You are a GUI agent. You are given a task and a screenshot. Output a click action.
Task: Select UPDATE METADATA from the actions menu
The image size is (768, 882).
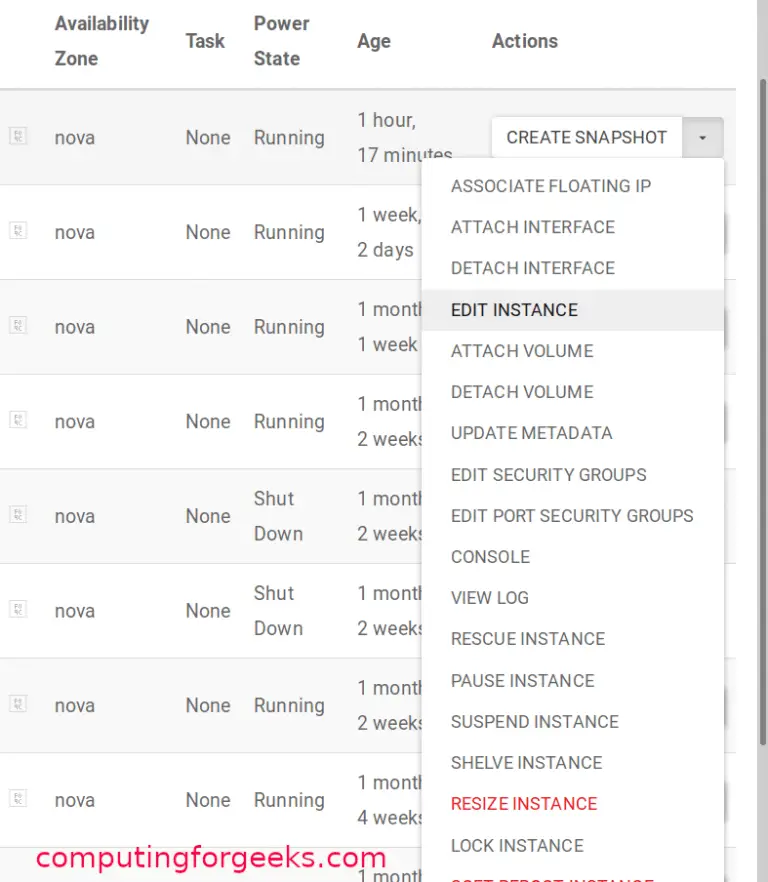529,433
